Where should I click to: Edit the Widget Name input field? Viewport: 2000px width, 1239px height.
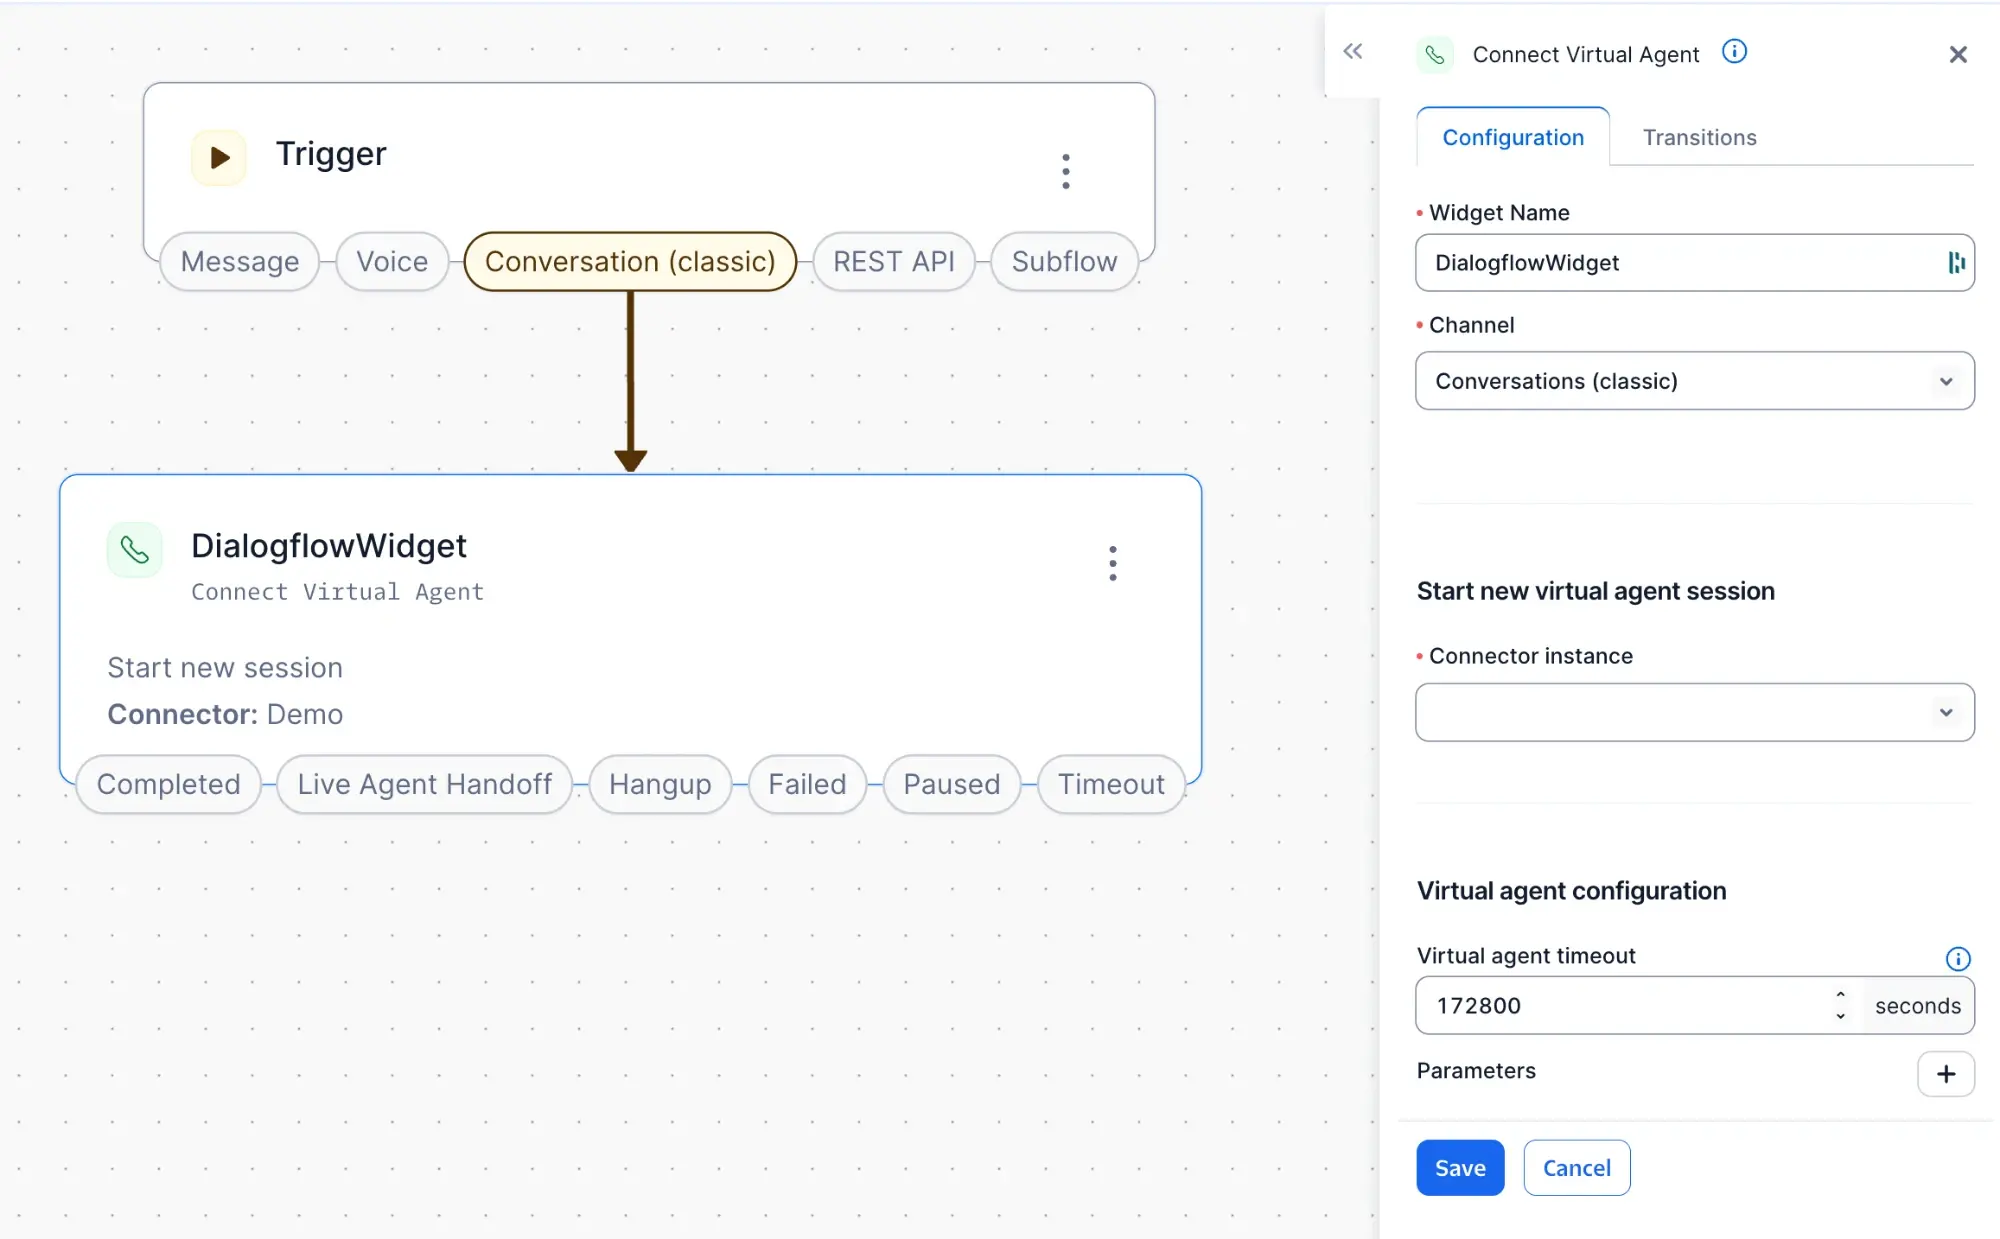coord(1695,262)
